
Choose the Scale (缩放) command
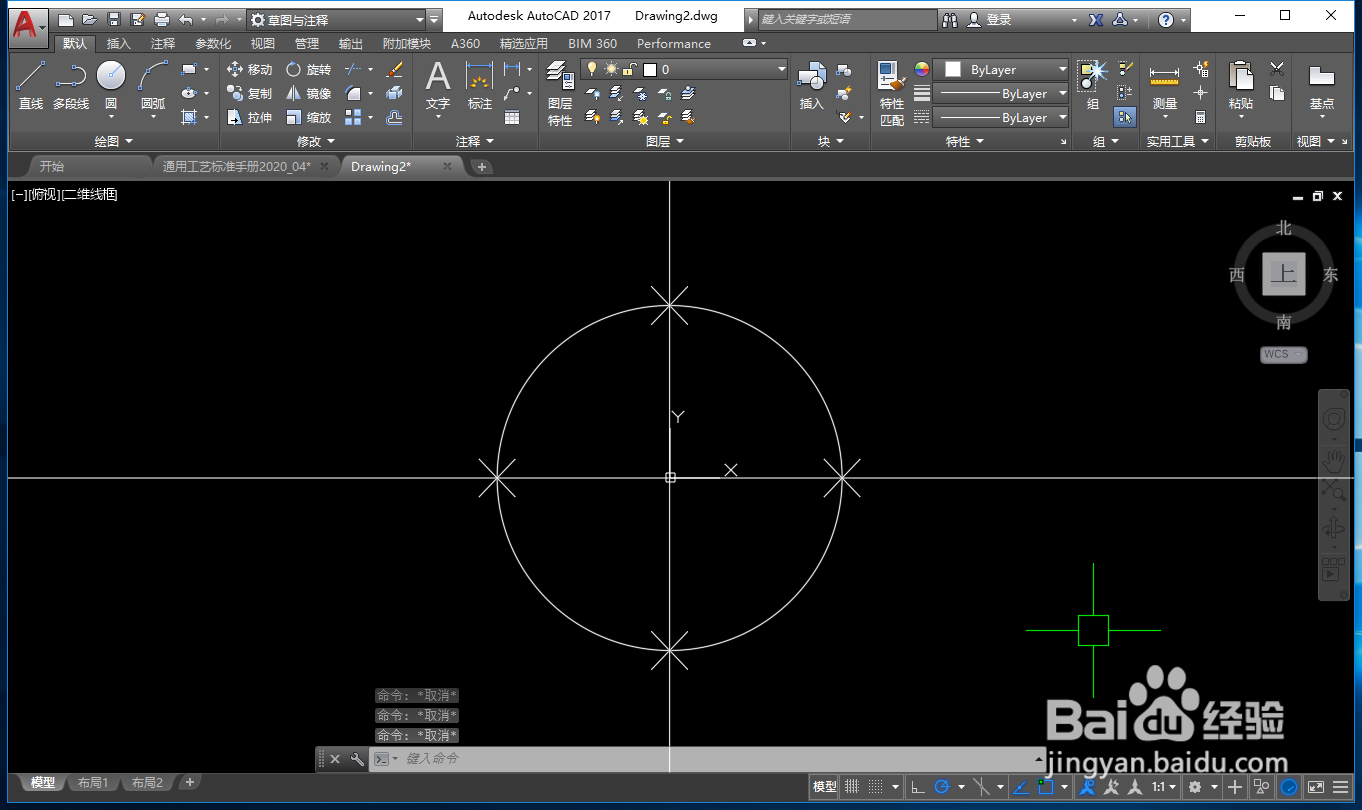click(308, 117)
